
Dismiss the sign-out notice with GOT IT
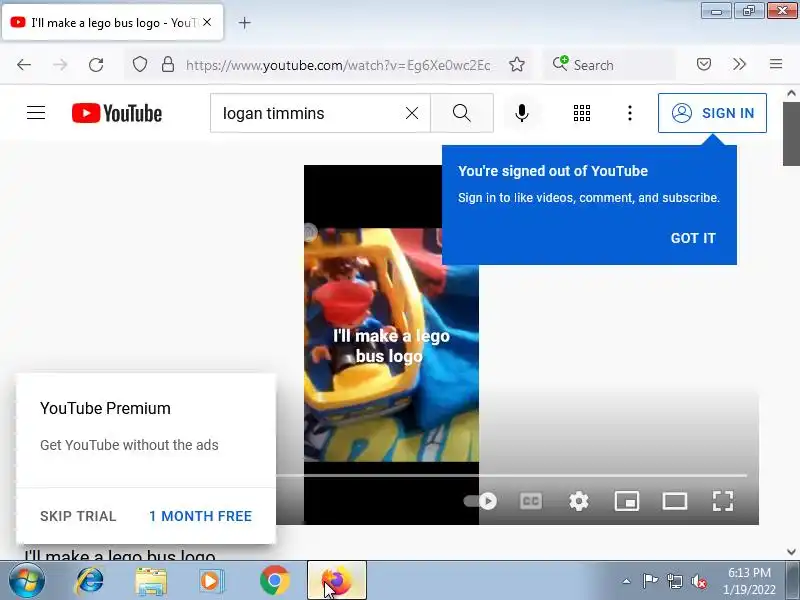tap(693, 238)
